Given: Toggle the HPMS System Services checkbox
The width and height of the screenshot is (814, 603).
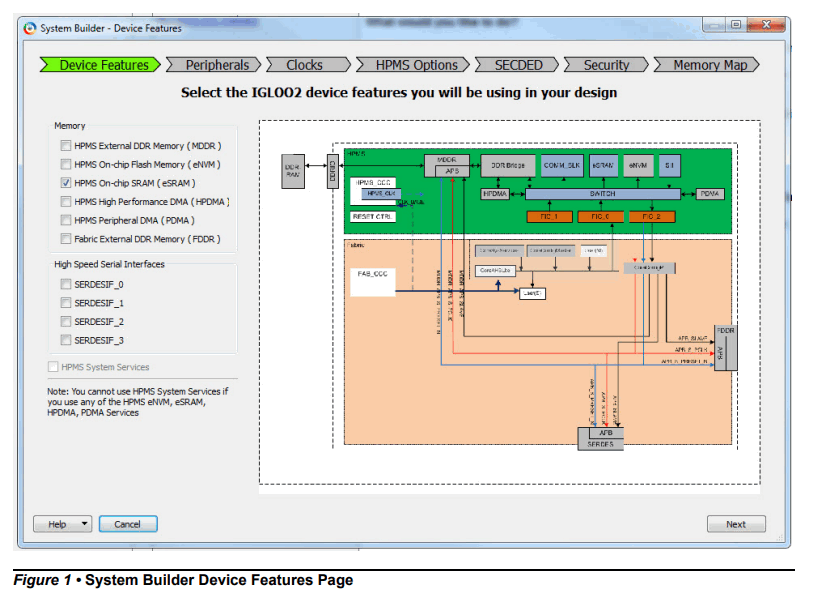Looking at the screenshot, I should click(x=53, y=367).
